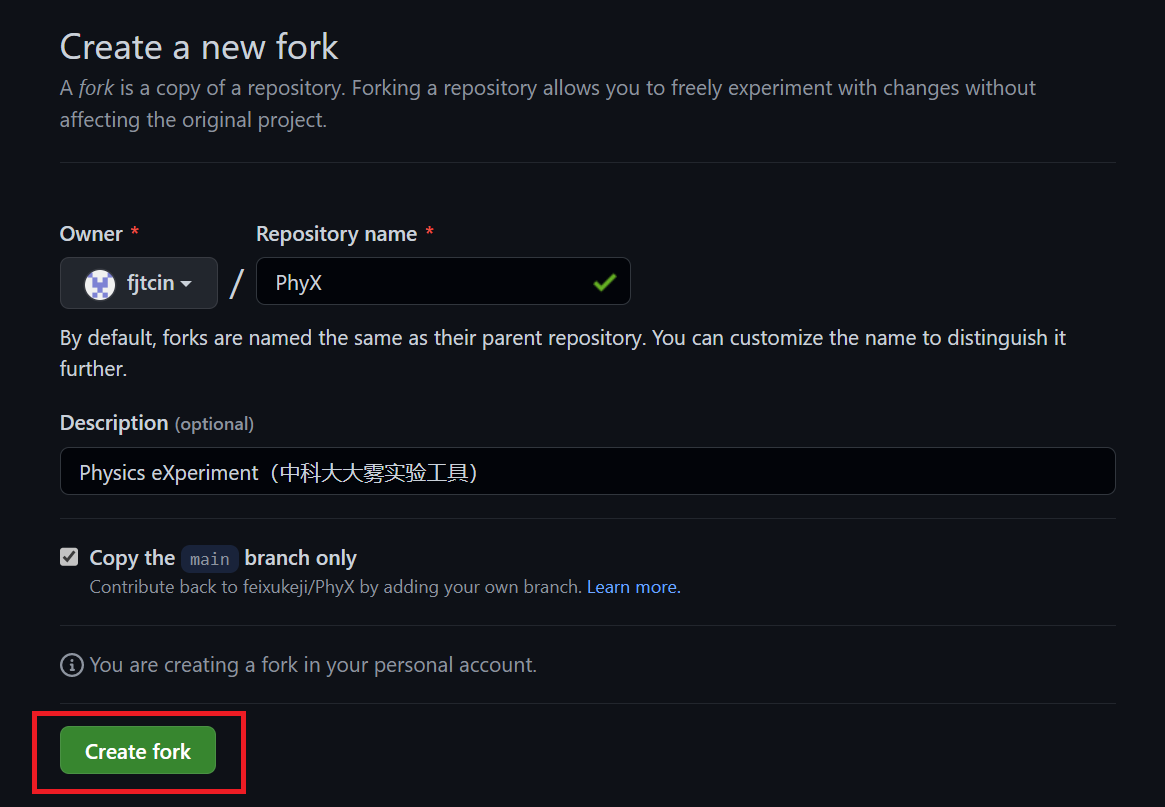The width and height of the screenshot is (1165, 807).
Task: Click the slash separator between owner and repository
Action: (236, 284)
